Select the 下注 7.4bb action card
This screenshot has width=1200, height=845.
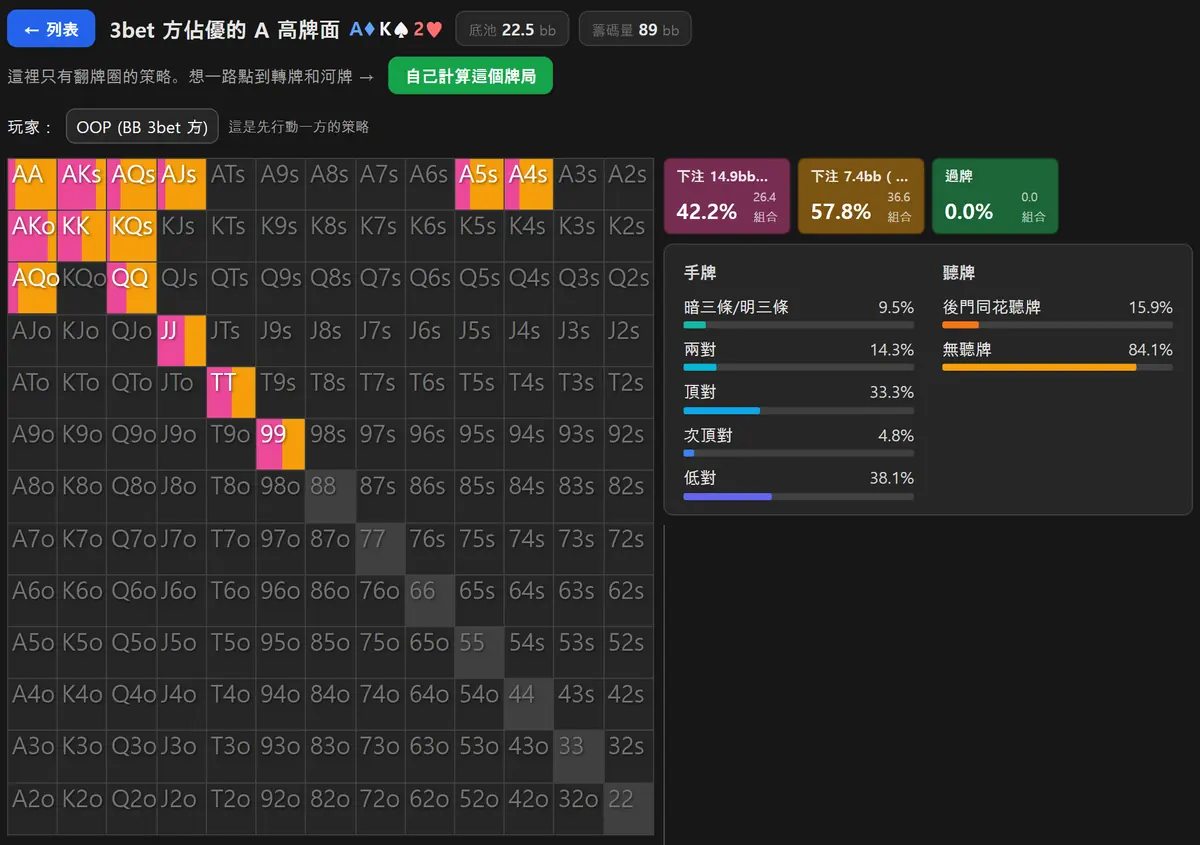[x=861, y=196]
